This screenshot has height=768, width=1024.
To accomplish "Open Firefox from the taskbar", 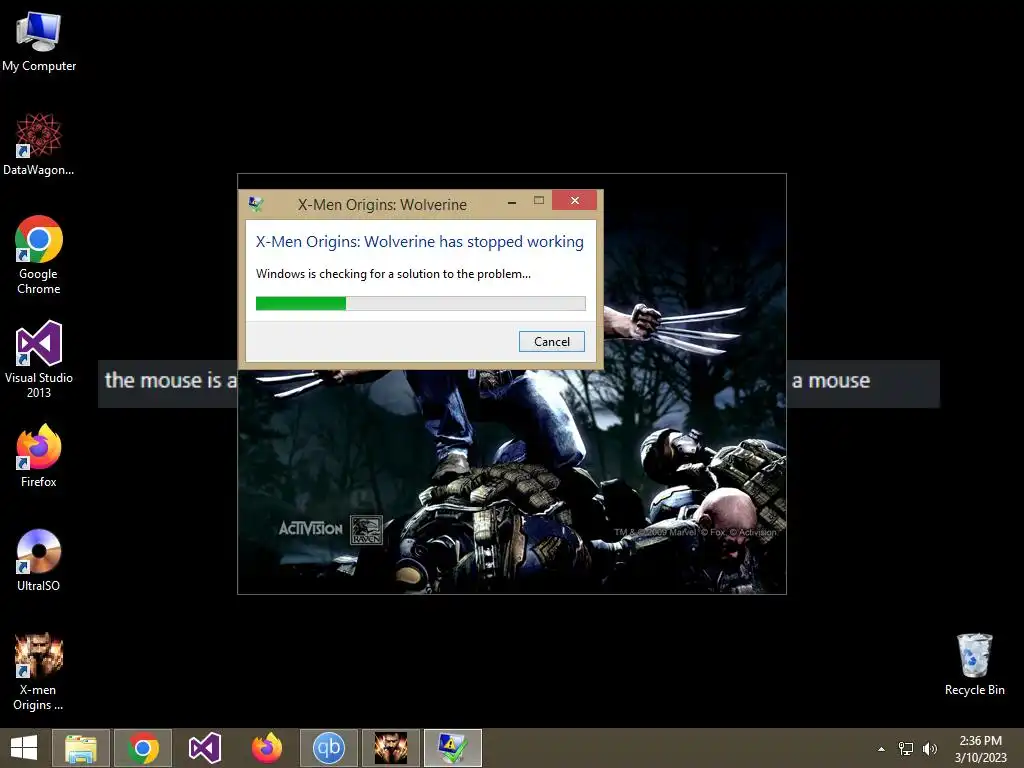I will point(266,748).
